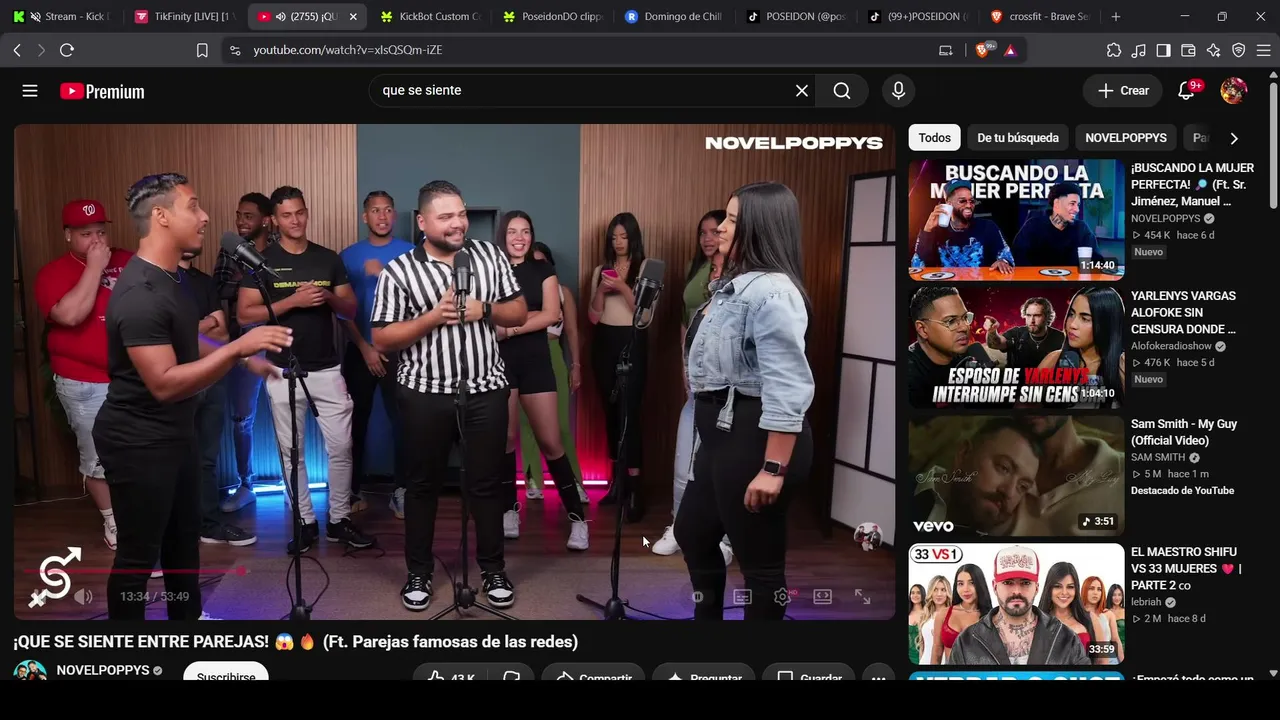
Task: Switch to the Domingo de Chill tab
Action: pos(673,17)
